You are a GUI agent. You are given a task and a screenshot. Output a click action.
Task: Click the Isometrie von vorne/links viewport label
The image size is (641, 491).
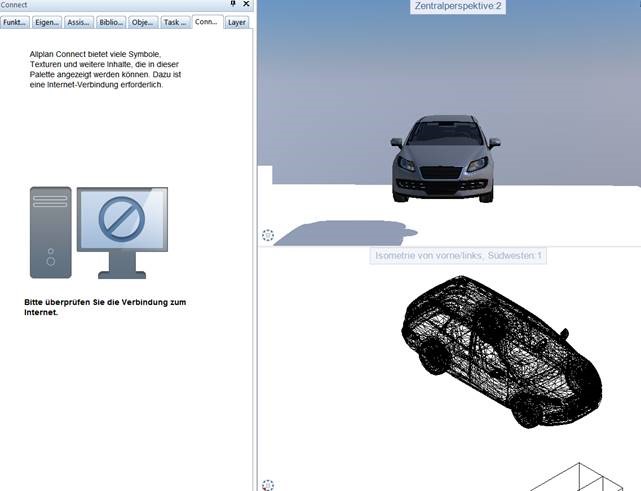pyautogui.click(x=458, y=256)
